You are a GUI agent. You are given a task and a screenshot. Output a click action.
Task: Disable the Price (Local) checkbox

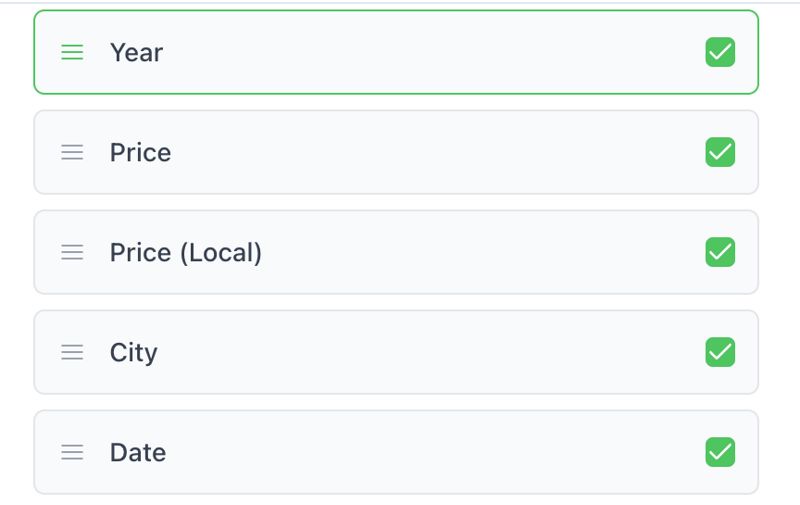click(x=720, y=252)
